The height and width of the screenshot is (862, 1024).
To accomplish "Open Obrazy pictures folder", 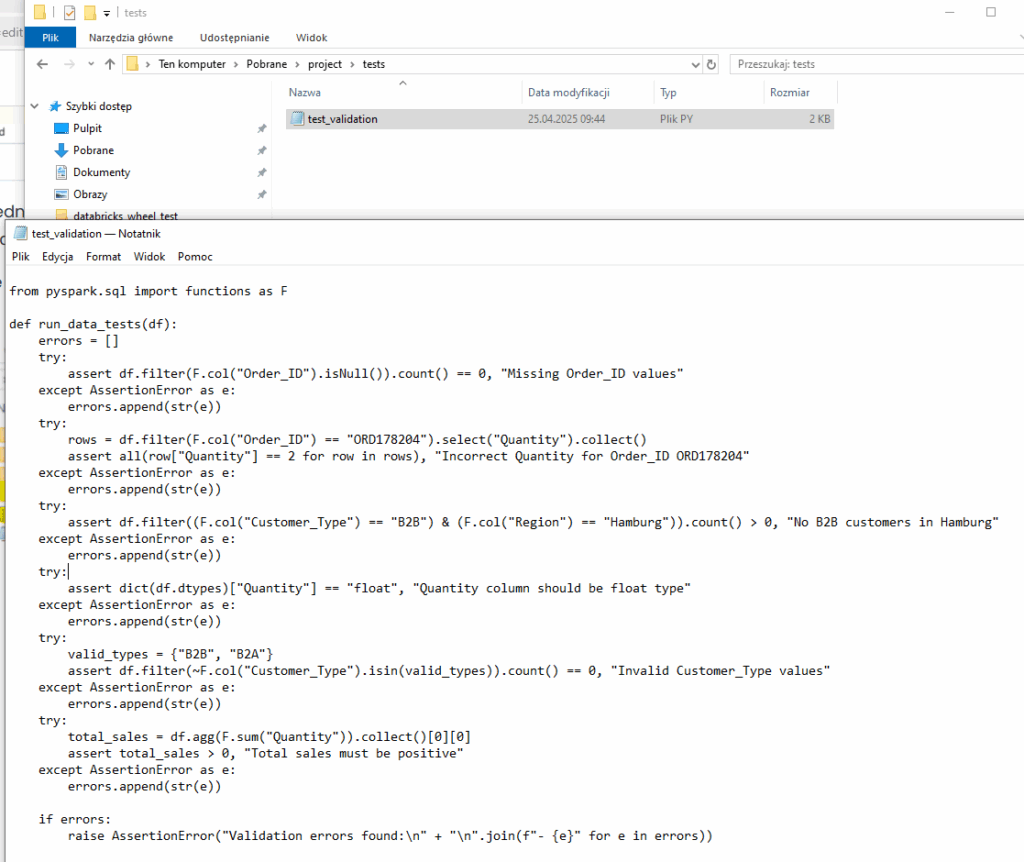I will tap(89, 194).
